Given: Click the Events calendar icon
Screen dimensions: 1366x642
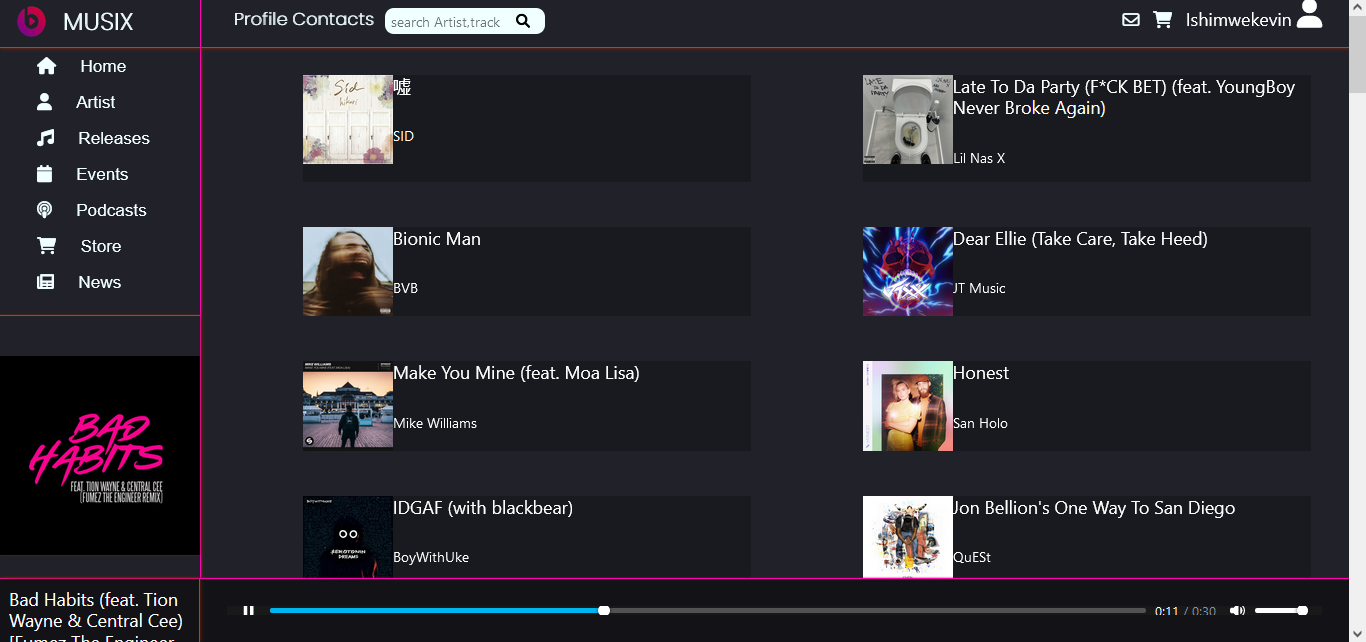Looking at the screenshot, I should [x=45, y=174].
